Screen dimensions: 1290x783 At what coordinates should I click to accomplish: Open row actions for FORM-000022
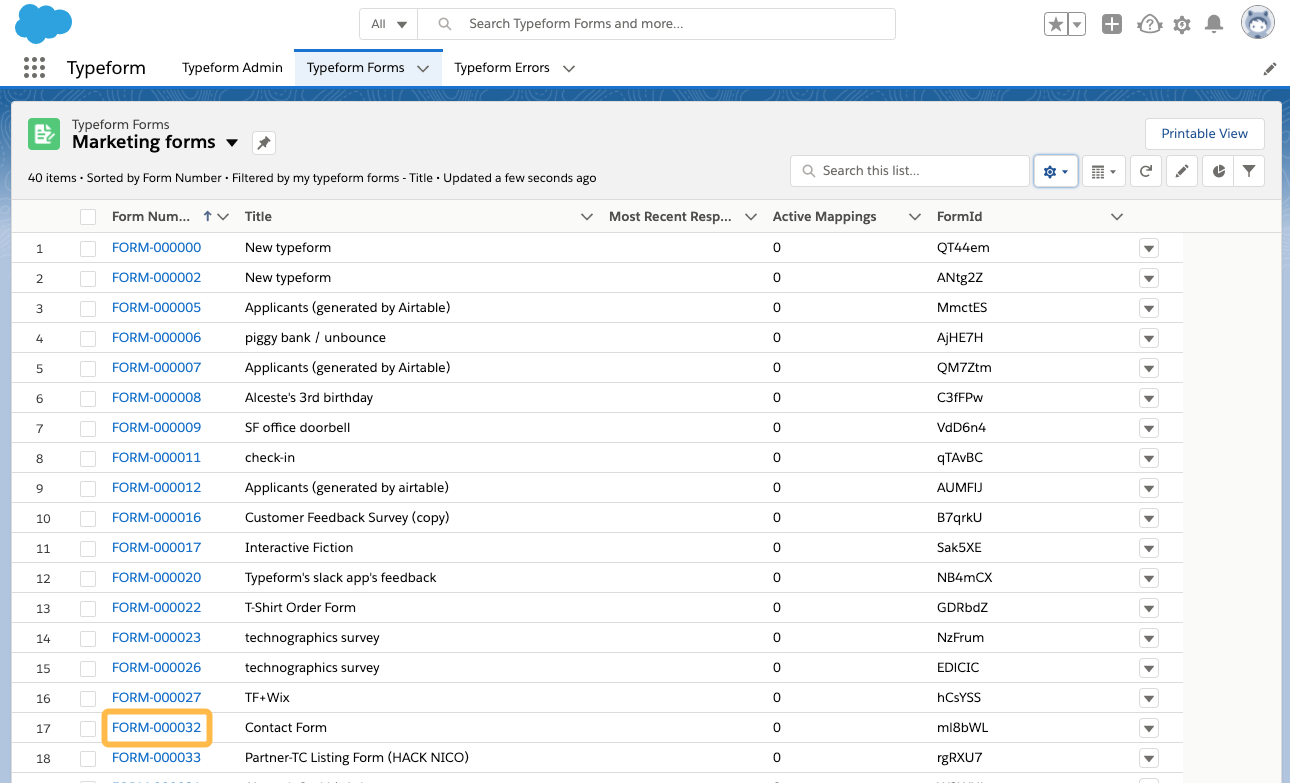point(1149,608)
